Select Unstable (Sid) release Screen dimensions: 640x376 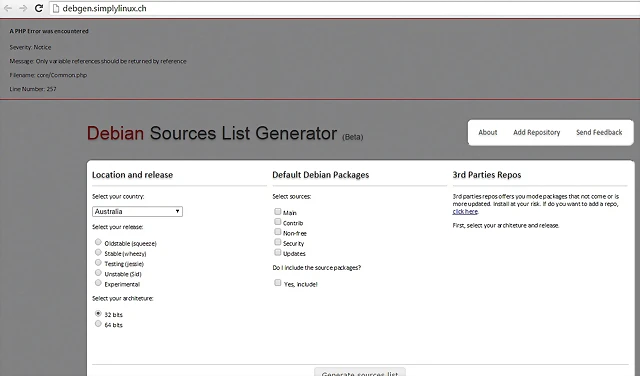click(x=98, y=273)
